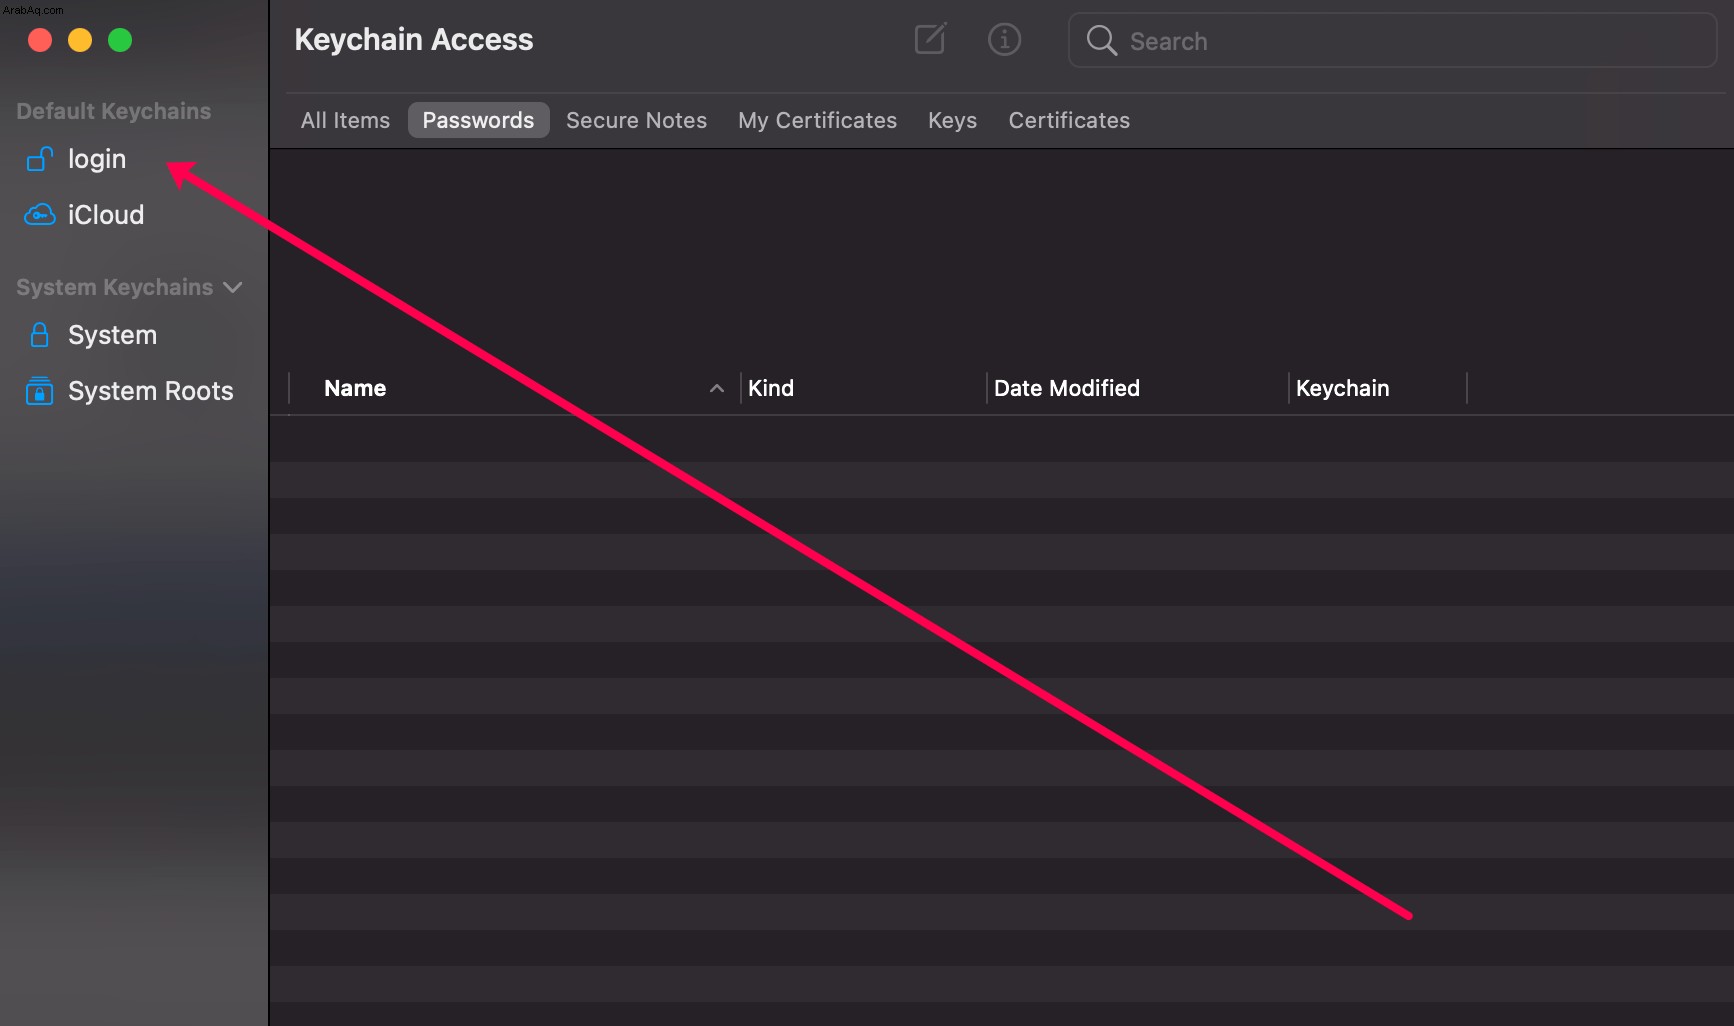Viewport: 1734px width, 1026px height.
Task: Click the System Roots cabinet icon
Action: pos(39,391)
